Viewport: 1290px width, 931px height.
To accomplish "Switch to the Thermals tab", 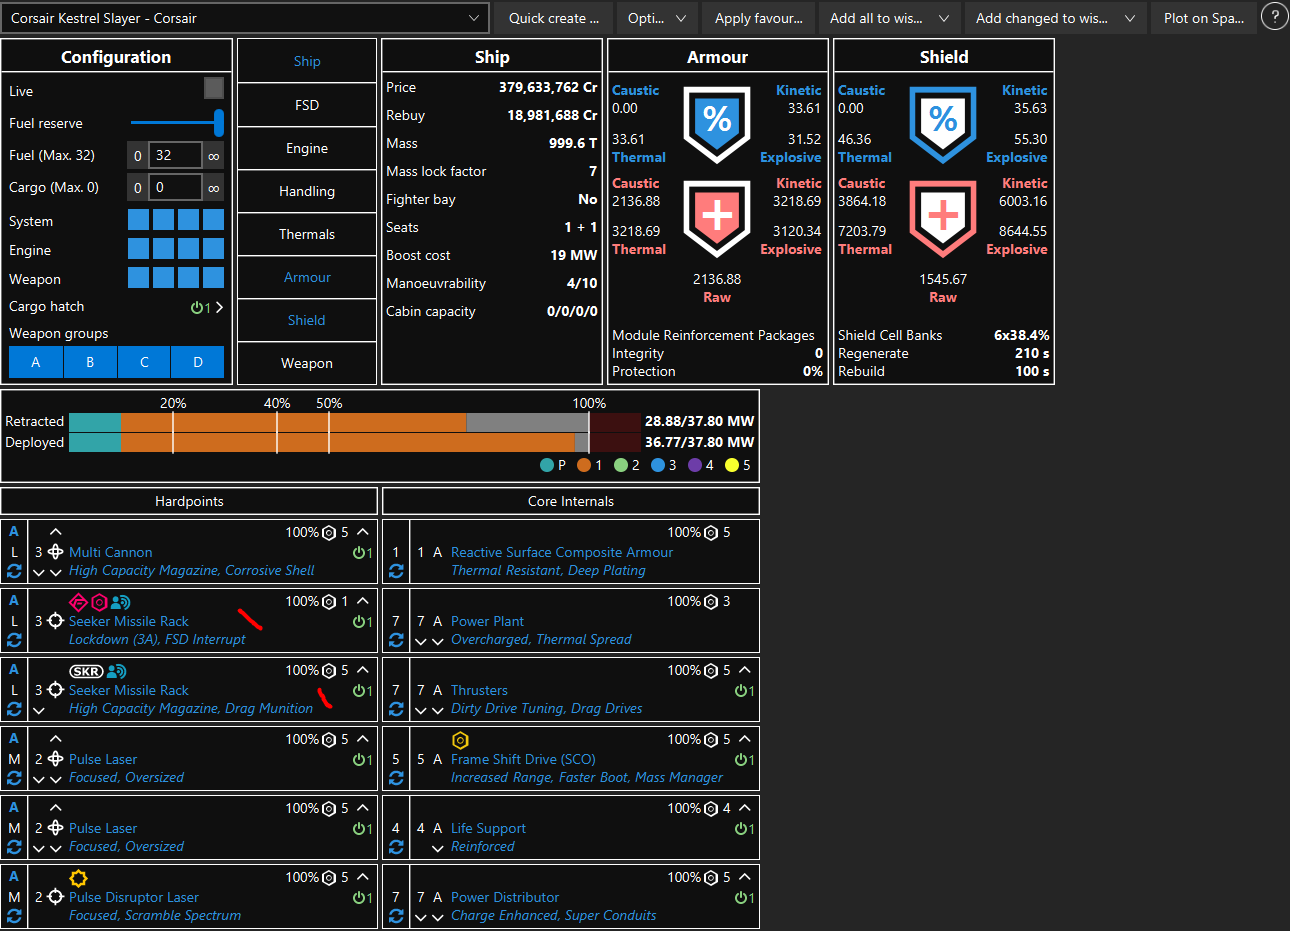I will 307,234.
